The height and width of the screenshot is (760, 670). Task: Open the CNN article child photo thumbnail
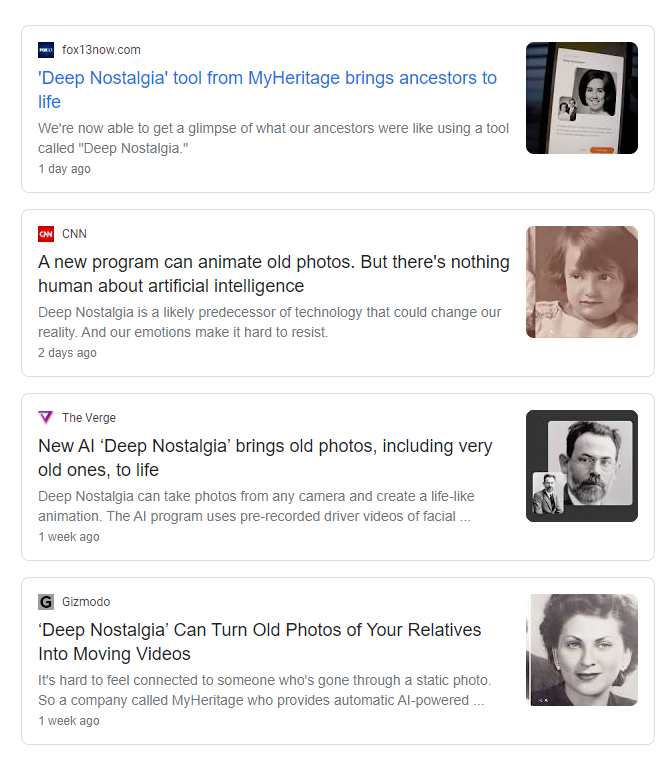582,282
